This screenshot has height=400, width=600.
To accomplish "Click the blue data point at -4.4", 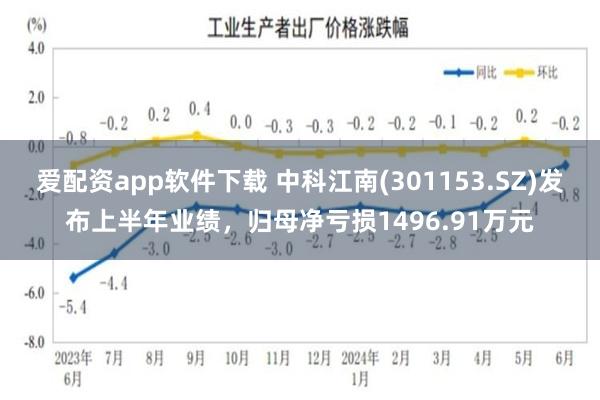I will [114, 253].
